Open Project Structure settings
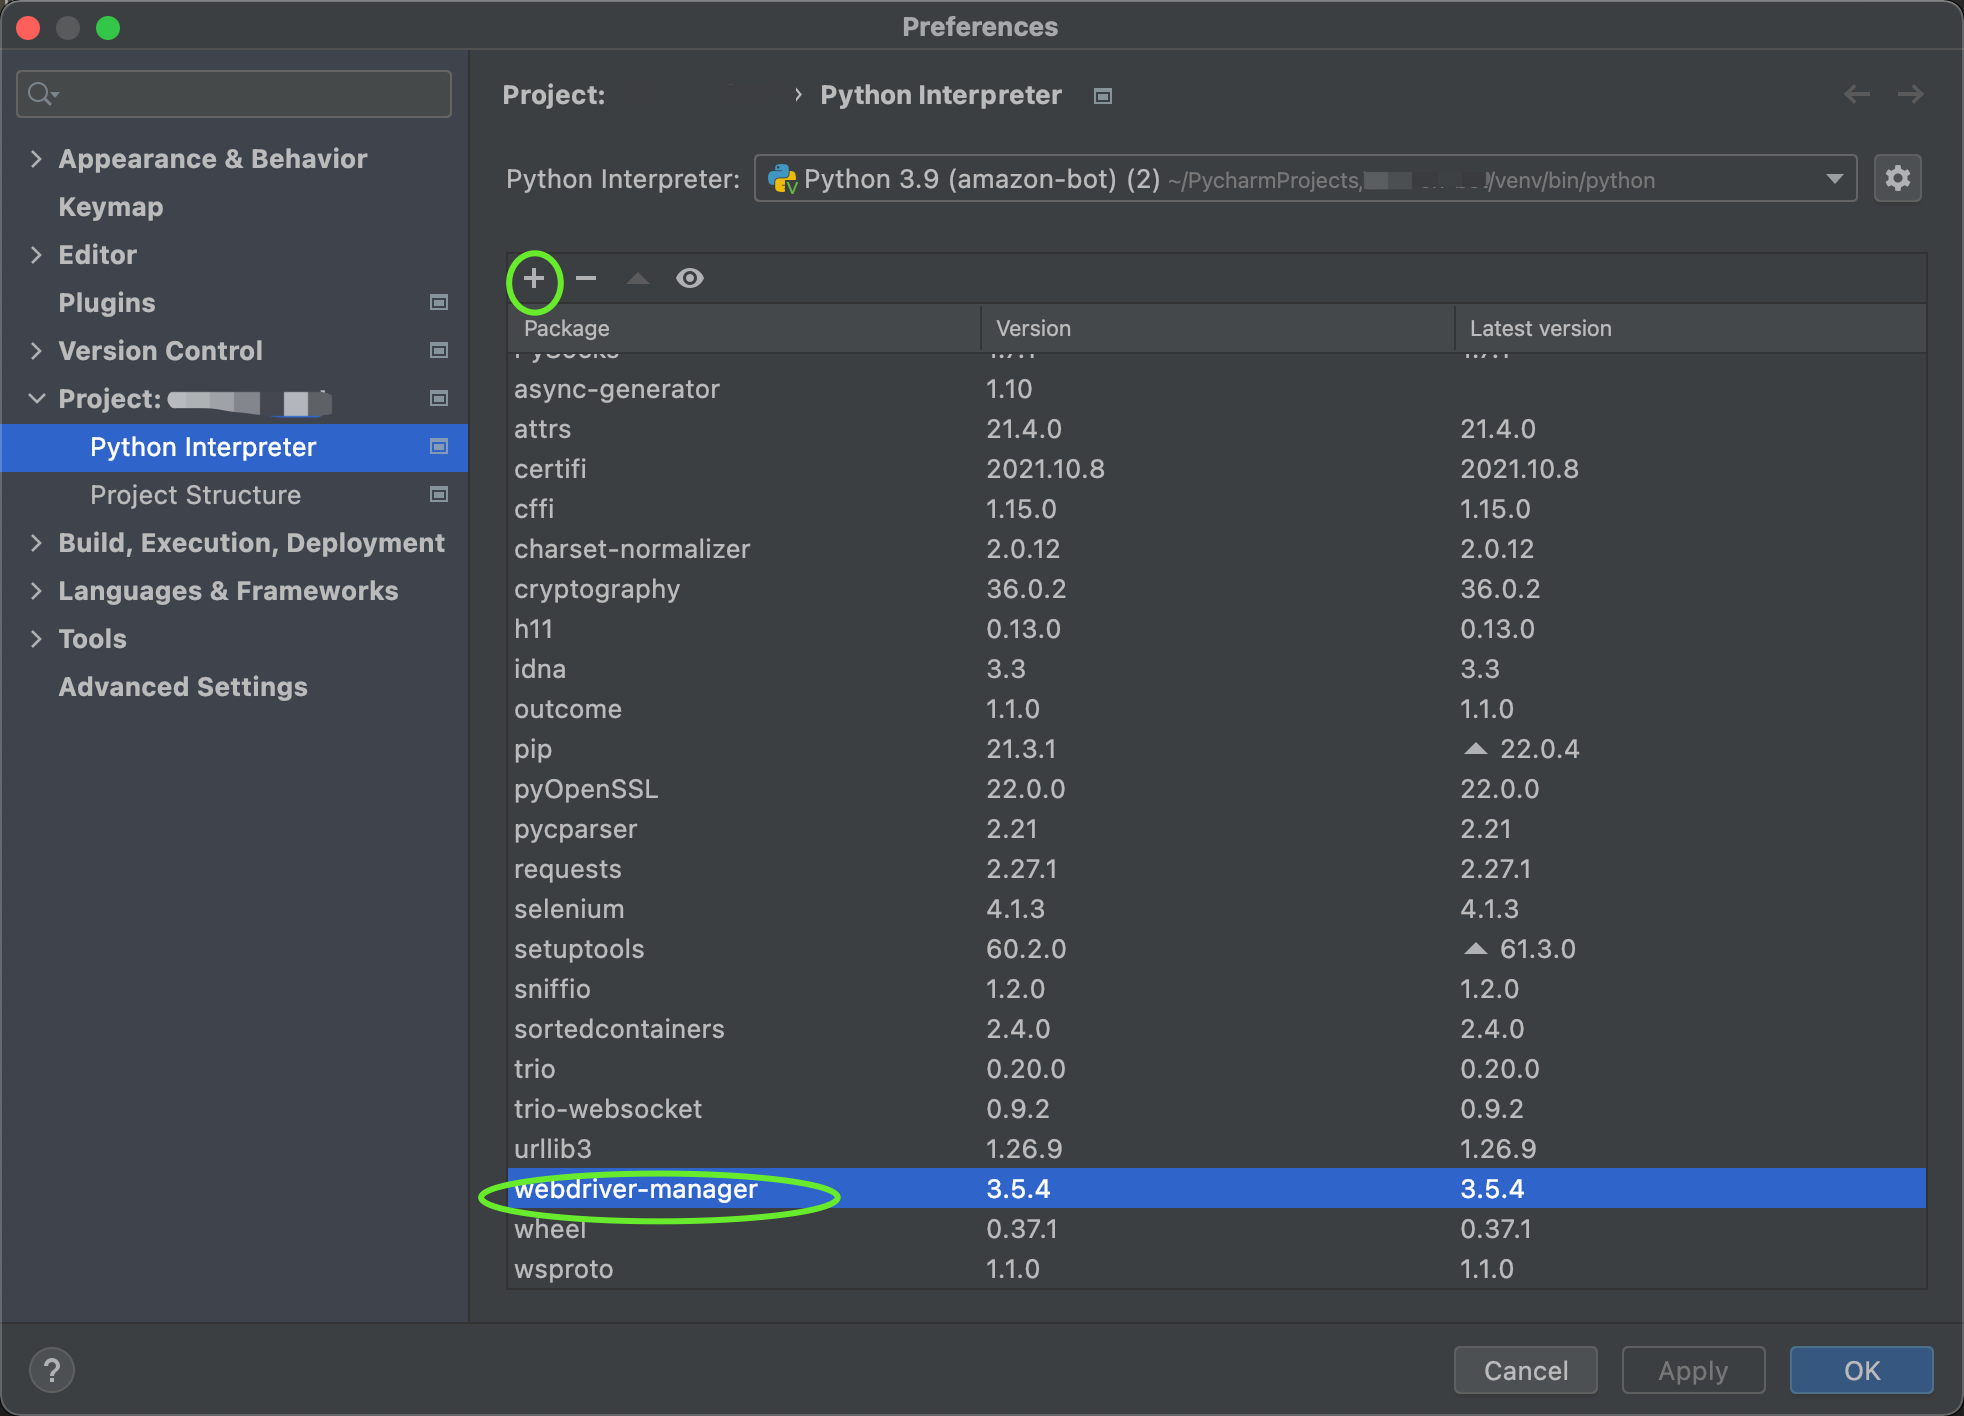The width and height of the screenshot is (1964, 1416). [x=195, y=495]
